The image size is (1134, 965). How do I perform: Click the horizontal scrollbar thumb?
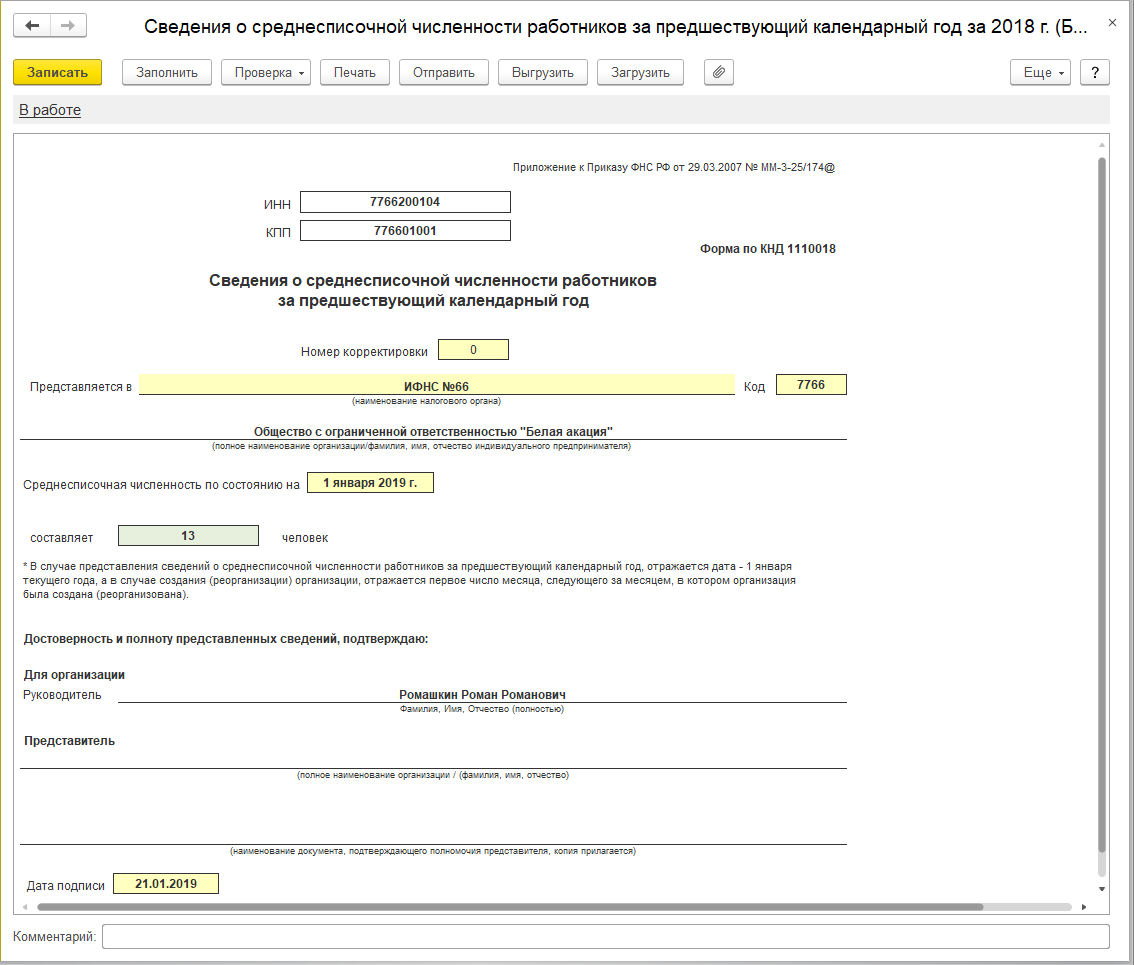(x=510, y=906)
